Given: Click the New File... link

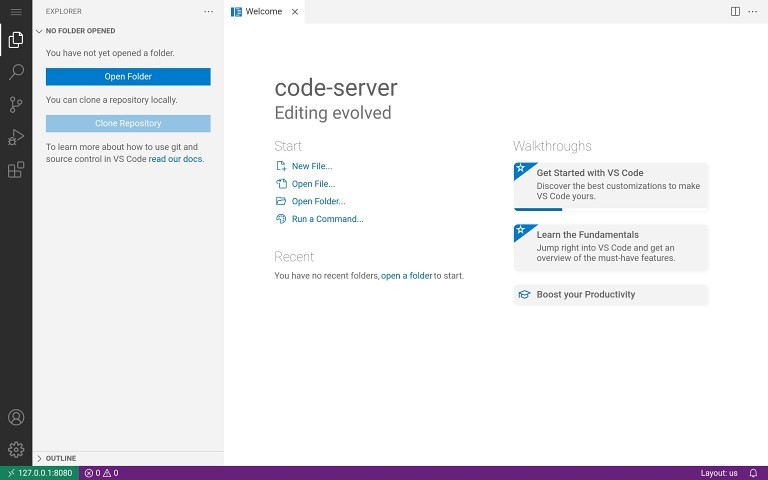Looking at the screenshot, I should tap(311, 166).
